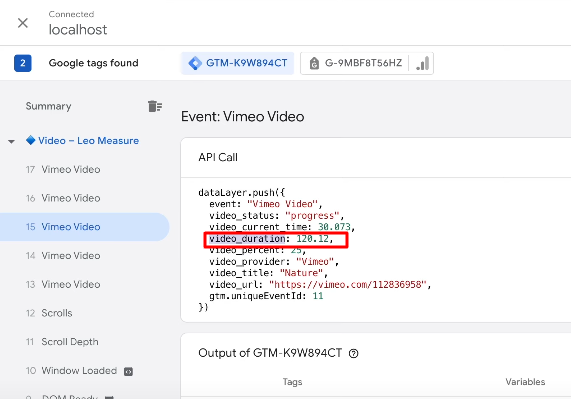Switch to the Variables tab
The height and width of the screenshot is (399, 571).
(x=525, y=382)
